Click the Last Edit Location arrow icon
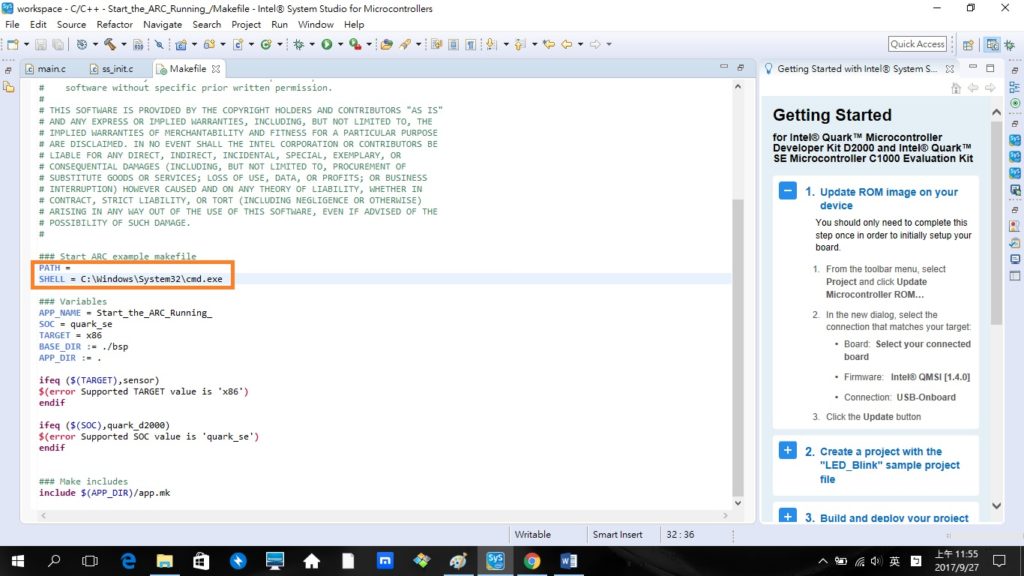This screenshot has width=1024, height=576. pyautogui.click(x=549, y=44)
